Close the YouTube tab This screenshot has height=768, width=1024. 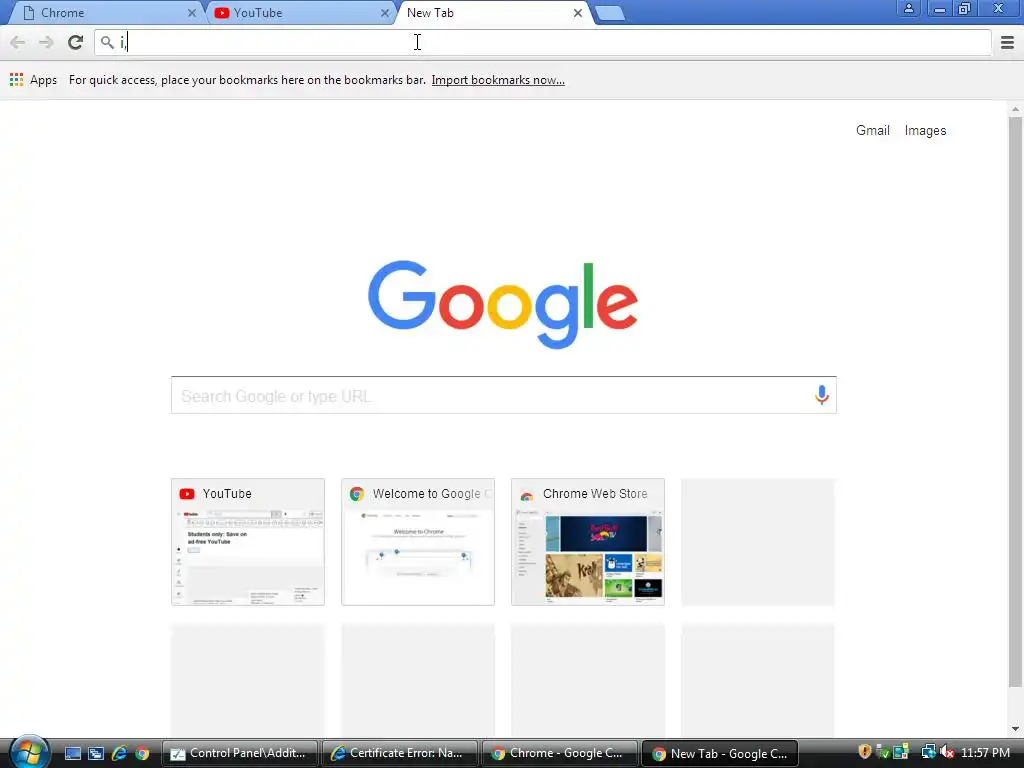(x=385, y=13)
